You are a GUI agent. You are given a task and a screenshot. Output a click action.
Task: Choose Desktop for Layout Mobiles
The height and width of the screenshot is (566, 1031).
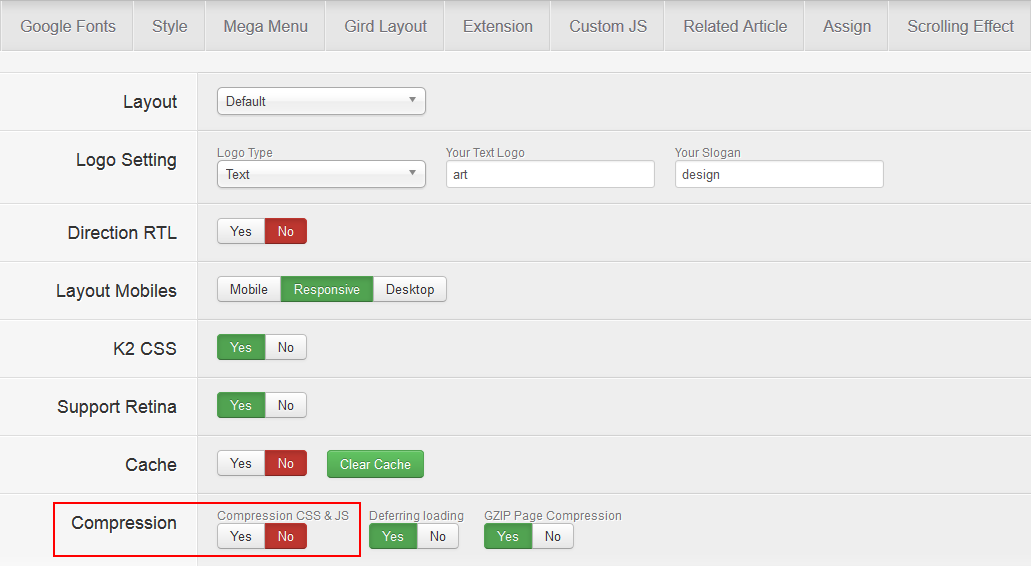(x=410, y=289)
